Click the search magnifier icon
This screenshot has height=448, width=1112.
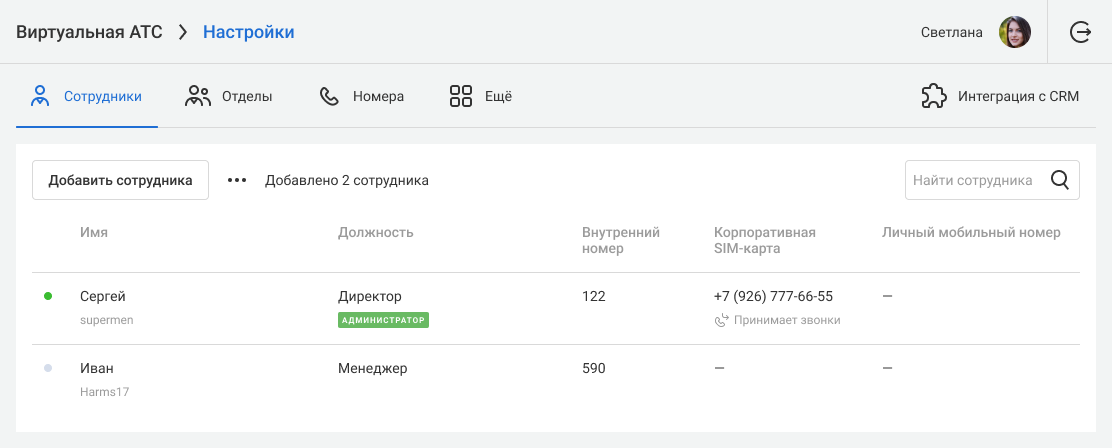pyautogui.click(x=1060, y=180)
